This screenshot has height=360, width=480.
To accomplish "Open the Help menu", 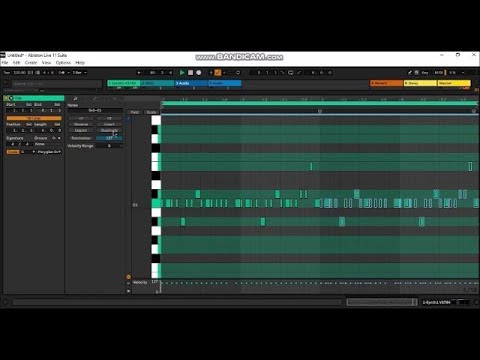I will 80,63.
